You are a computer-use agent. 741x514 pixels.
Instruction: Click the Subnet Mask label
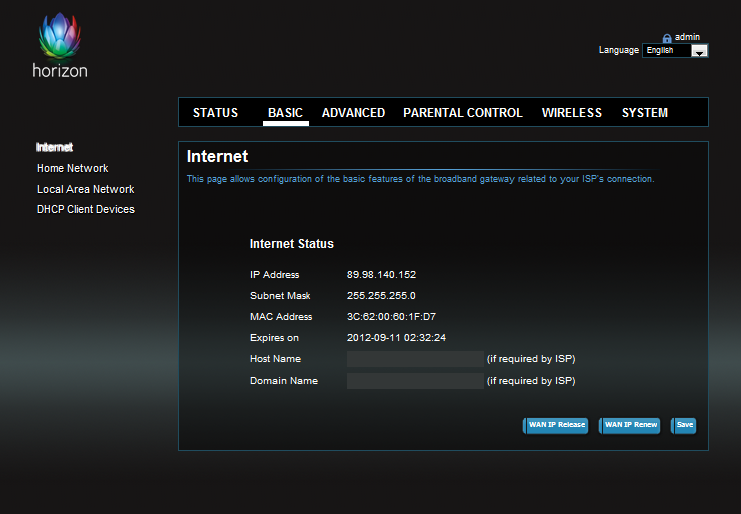pos(280,296)
